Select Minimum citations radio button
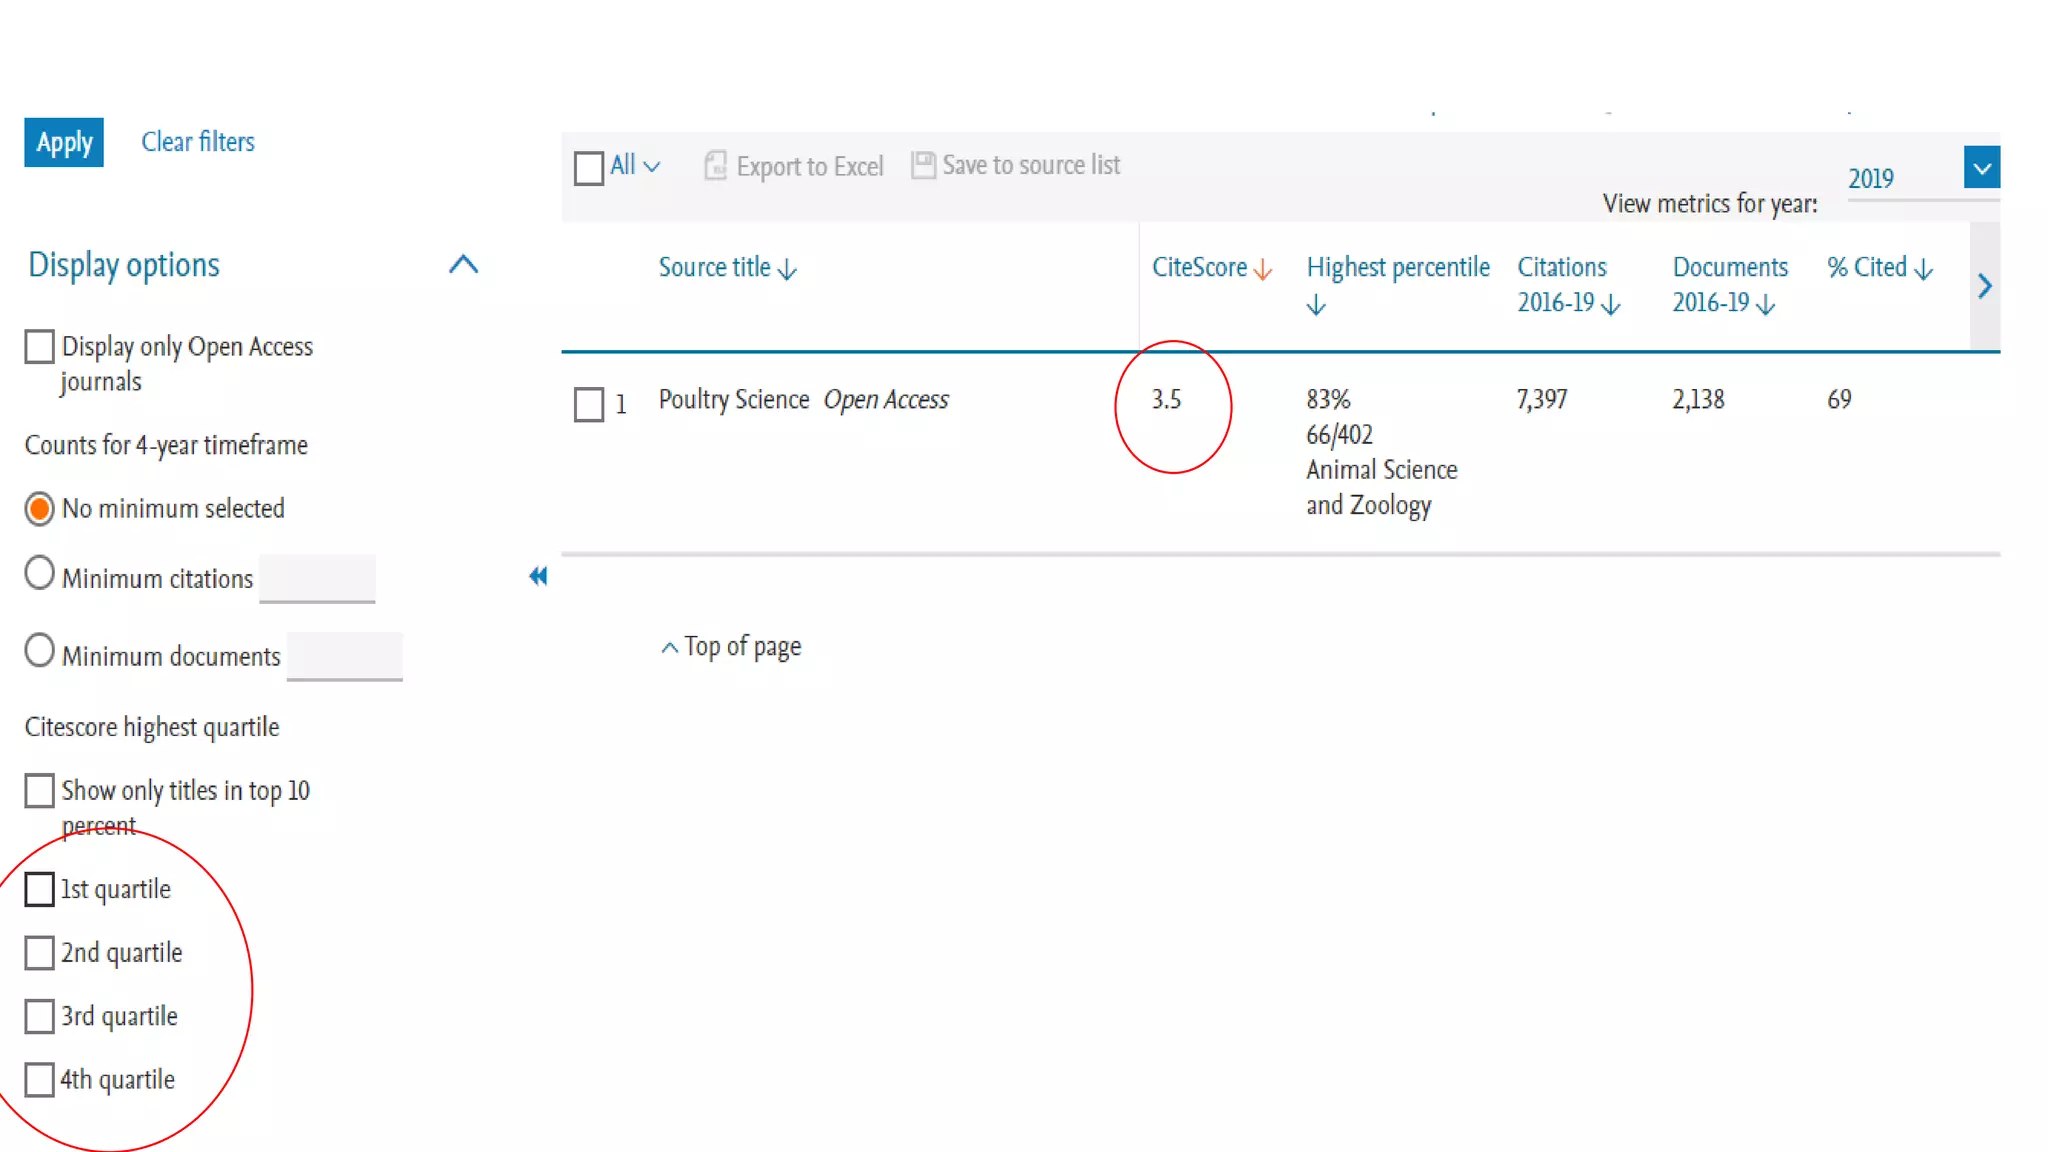This screenshot has height=1152, width=2048. click(x=40, y=574)
